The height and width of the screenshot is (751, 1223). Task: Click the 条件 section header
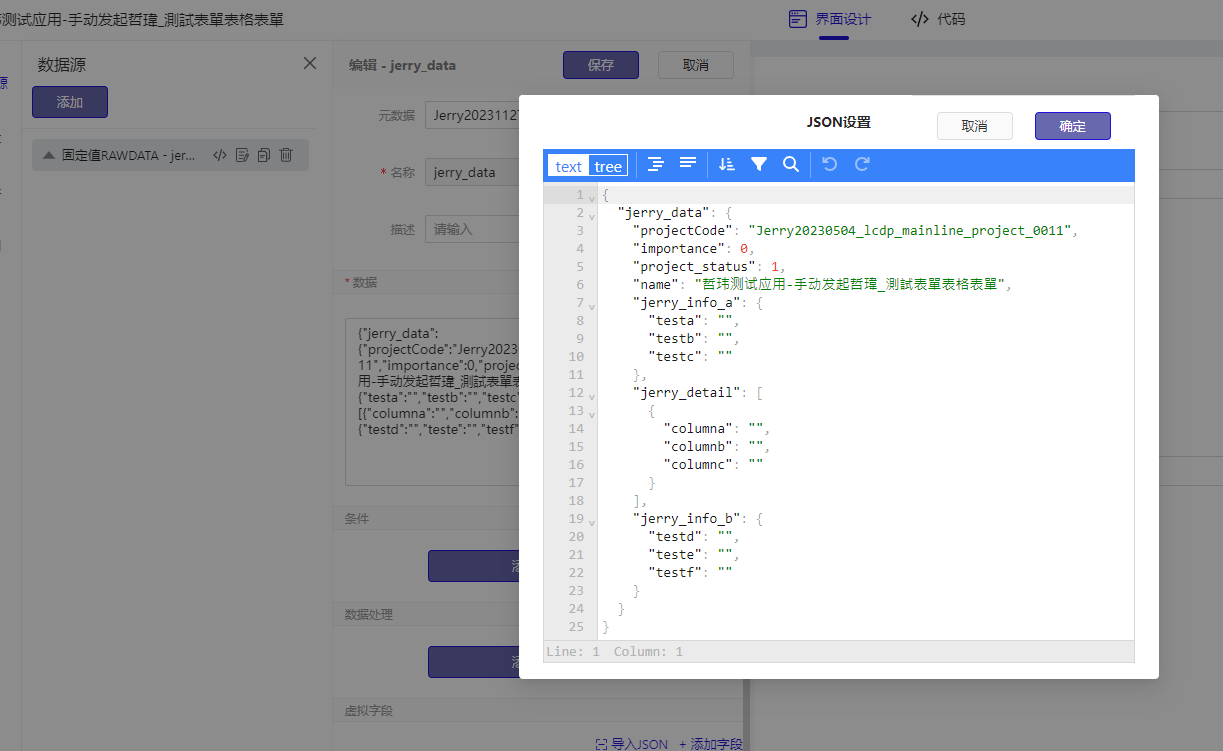pos(357,519)
